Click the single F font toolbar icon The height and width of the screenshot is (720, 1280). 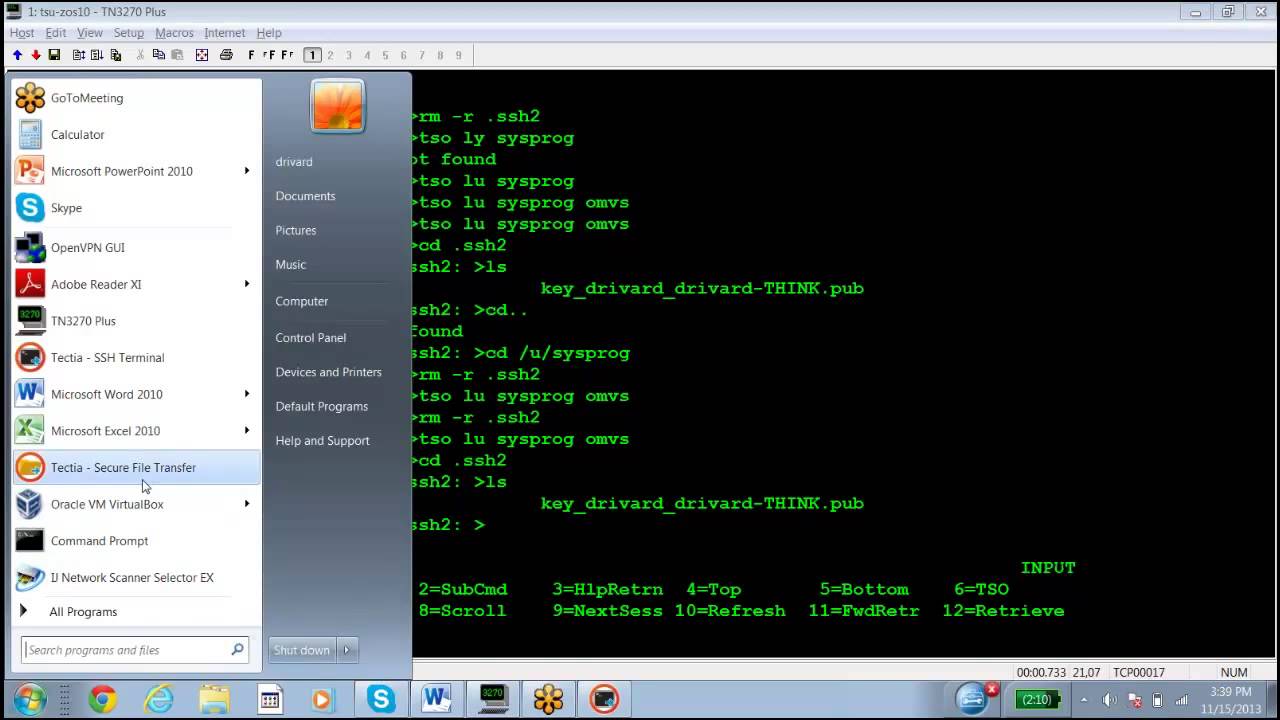pyautogui.click(x=251, y=55)
